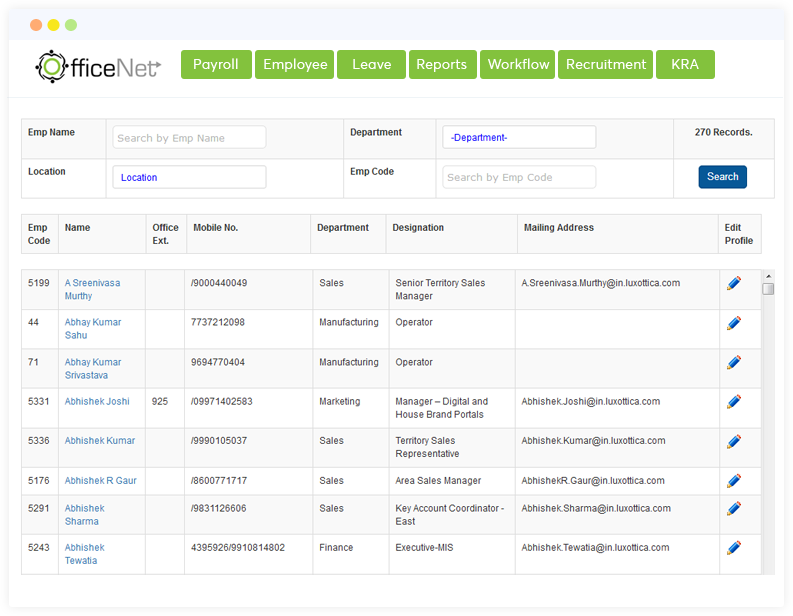Open the Recruitment menu
This screenshot has height=616, width=793.
click(605, 64)
